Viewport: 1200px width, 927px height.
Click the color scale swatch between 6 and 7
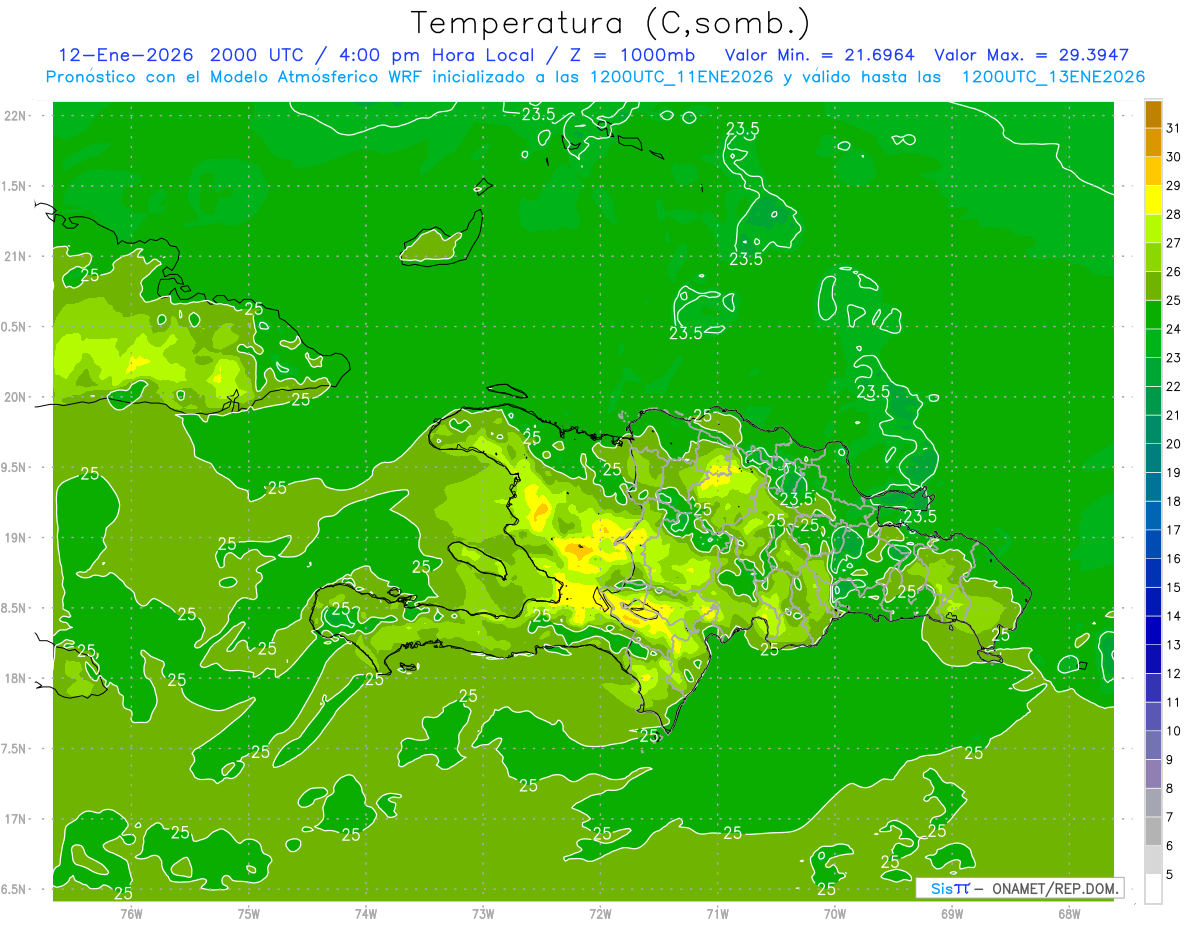point(1153,831)
